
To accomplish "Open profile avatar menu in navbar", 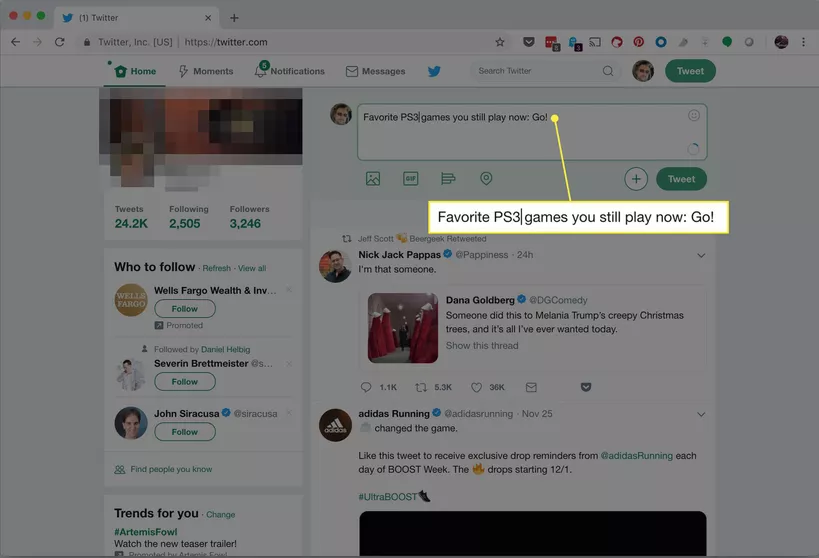I will coord(643,71).
